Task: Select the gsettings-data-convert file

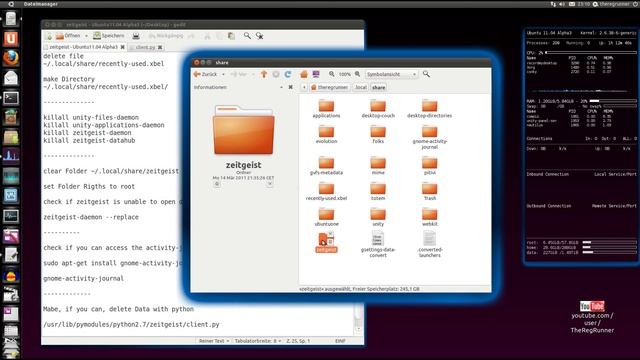Action: (378, 244)
